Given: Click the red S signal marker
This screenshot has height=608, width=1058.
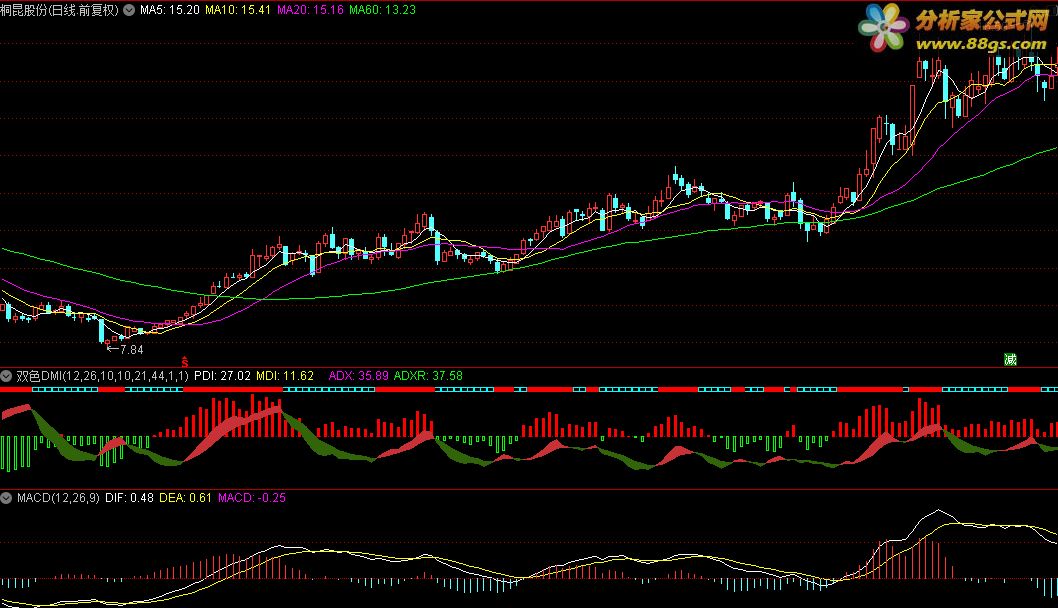Looking at the screenshot, I should pyautogui.click(x=185, y=362).
